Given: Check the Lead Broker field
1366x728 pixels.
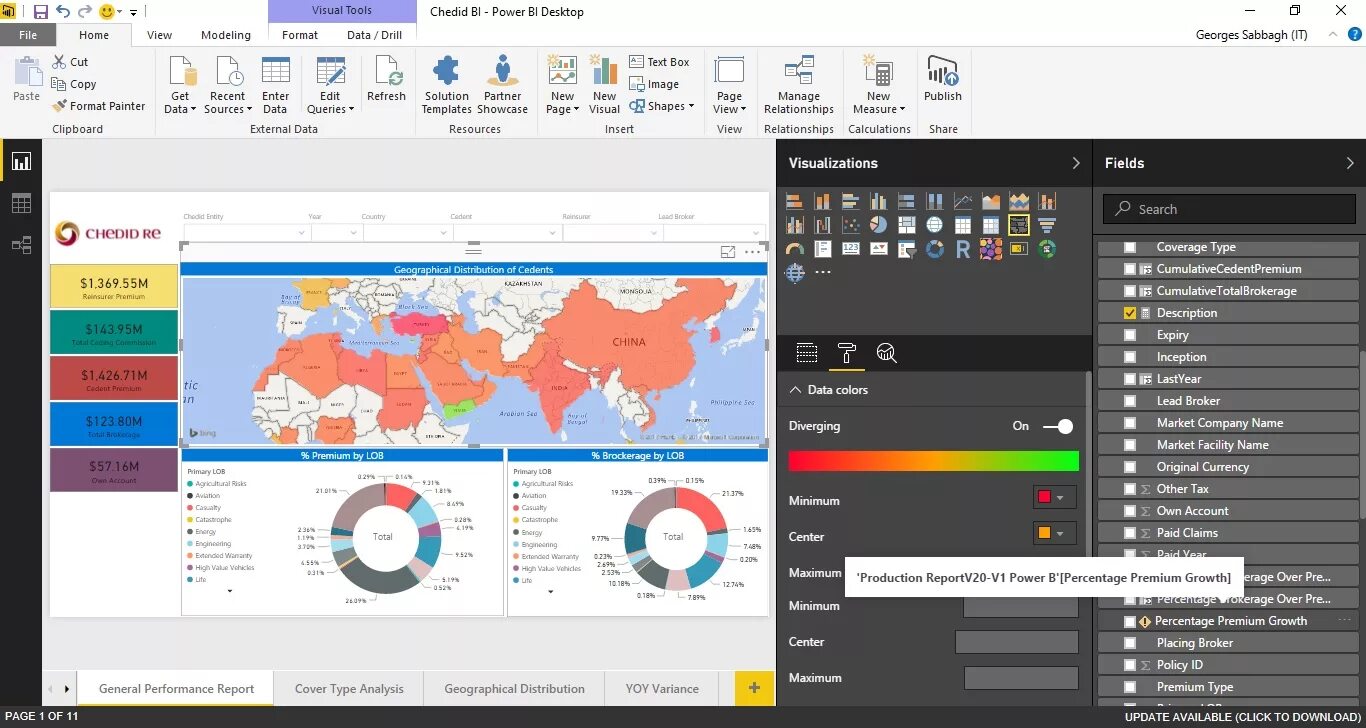Looking at the screenshot, I should pyautogui.click(x=1130, y=401).
